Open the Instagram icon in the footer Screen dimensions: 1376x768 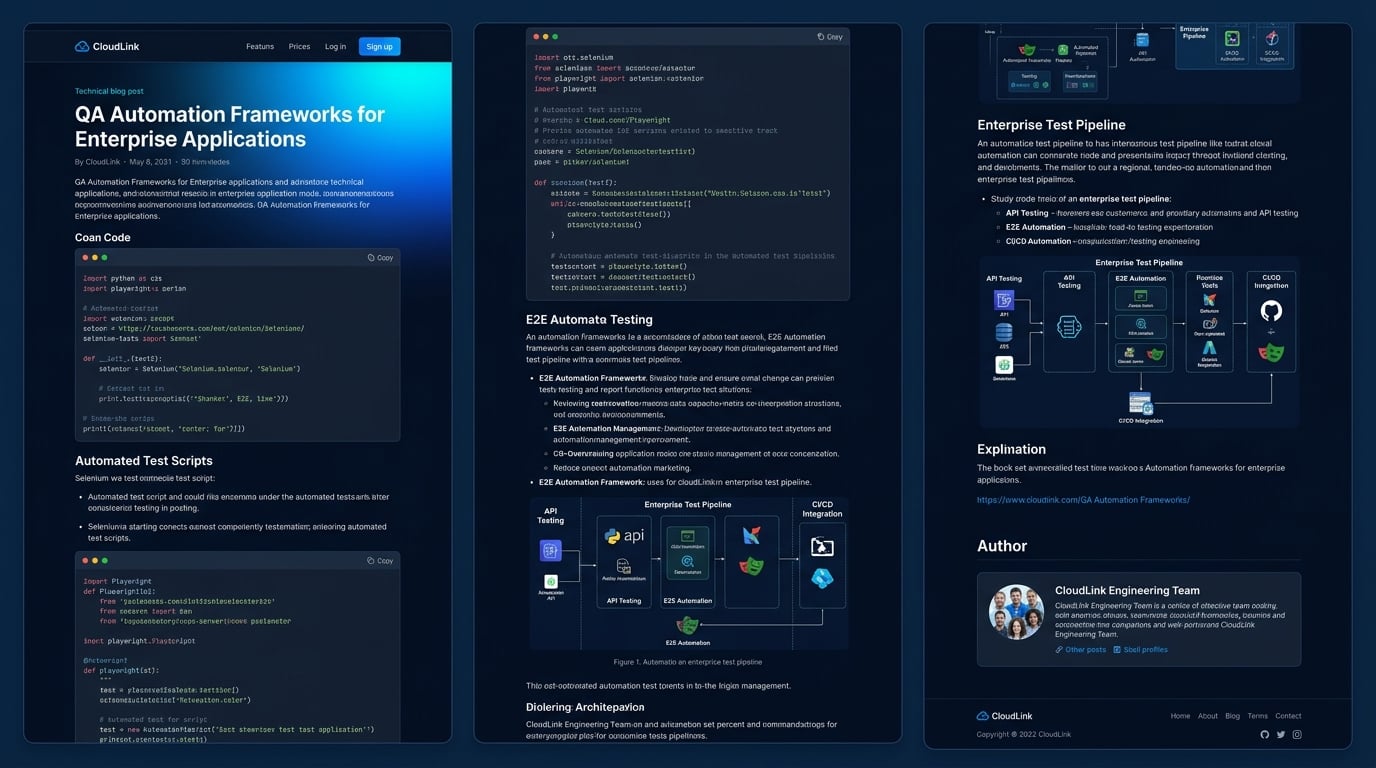click(1297, 734)
